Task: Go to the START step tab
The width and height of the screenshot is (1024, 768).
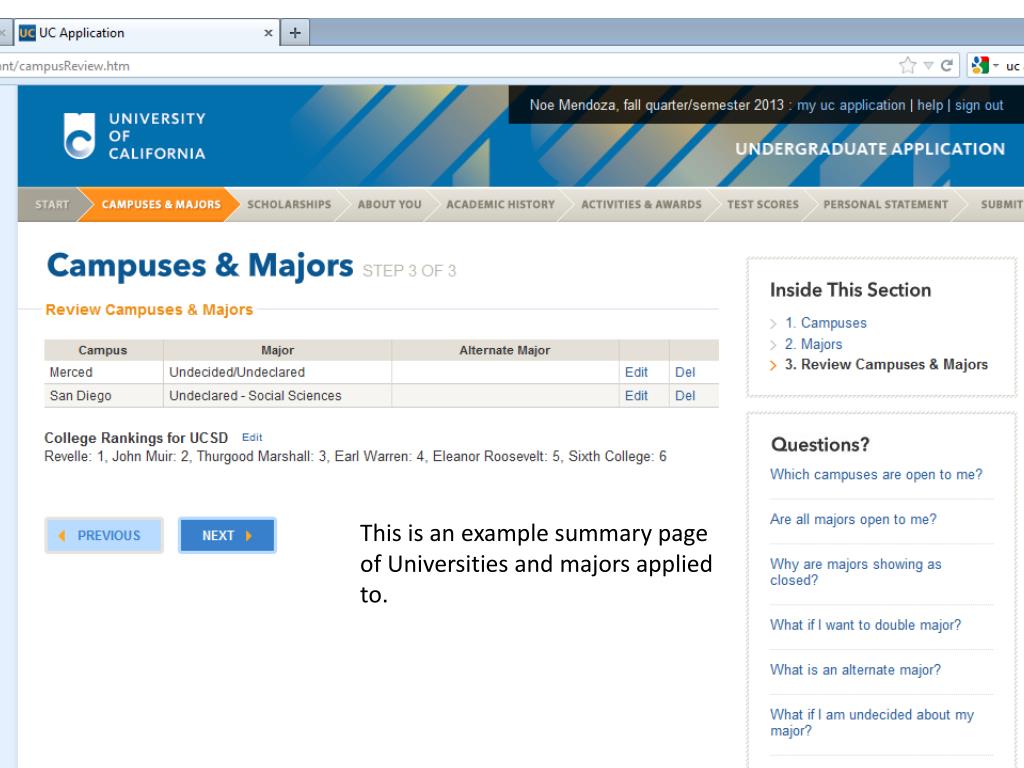Action: click(x=52, y=204)
